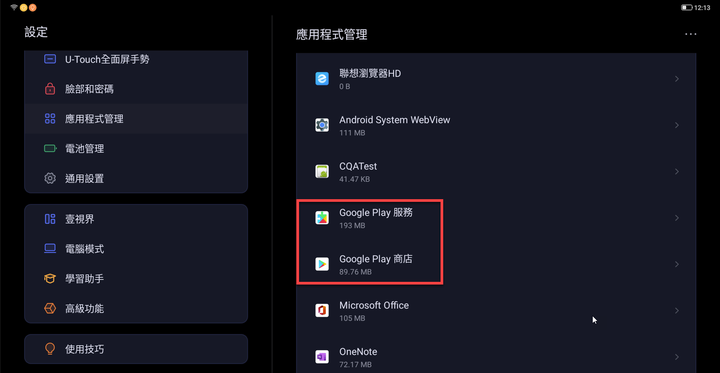Click the 壹視界 panel icon
This screenshot has height=373, width=720.
[50, 219]
